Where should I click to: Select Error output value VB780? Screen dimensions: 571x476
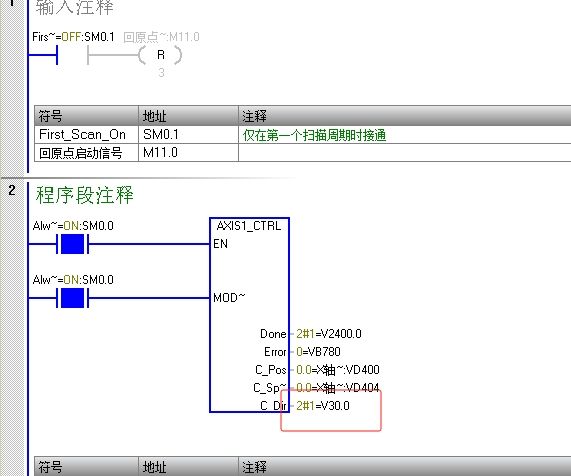[x=318, y=351]
